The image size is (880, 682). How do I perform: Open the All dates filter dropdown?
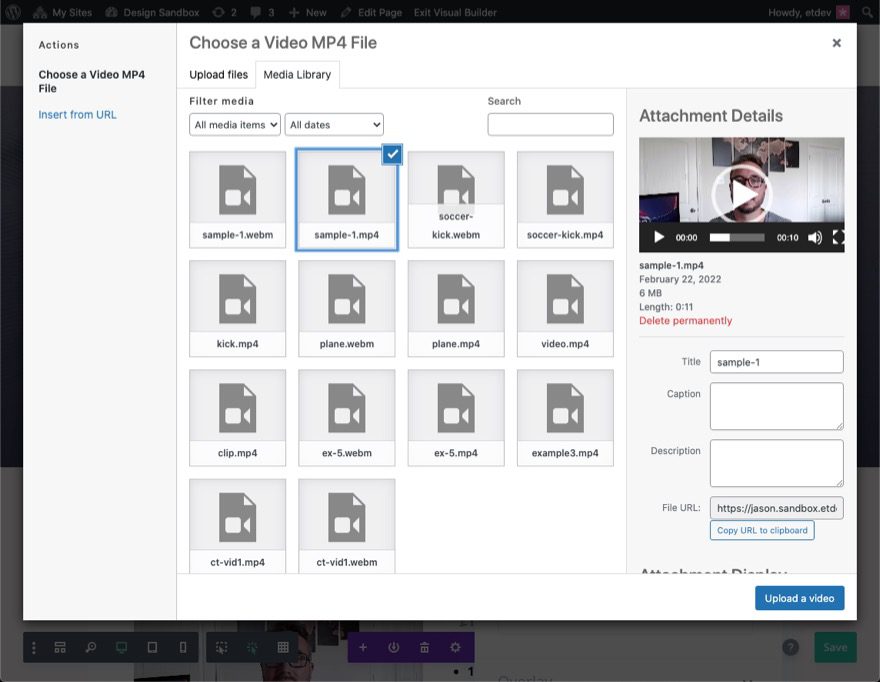(334, 123)
